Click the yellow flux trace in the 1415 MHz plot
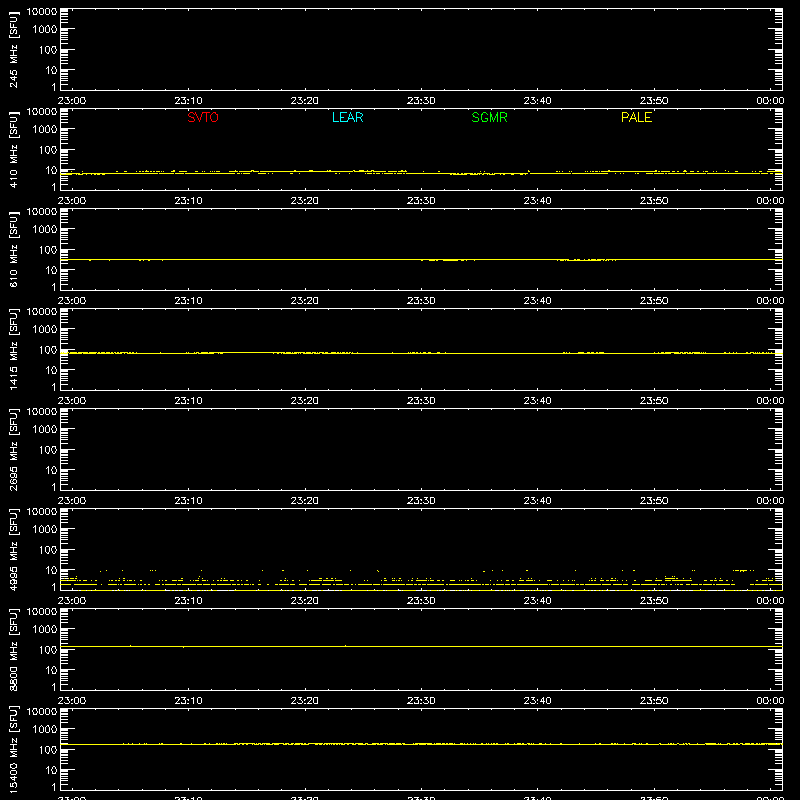 (x=421, y=353)
